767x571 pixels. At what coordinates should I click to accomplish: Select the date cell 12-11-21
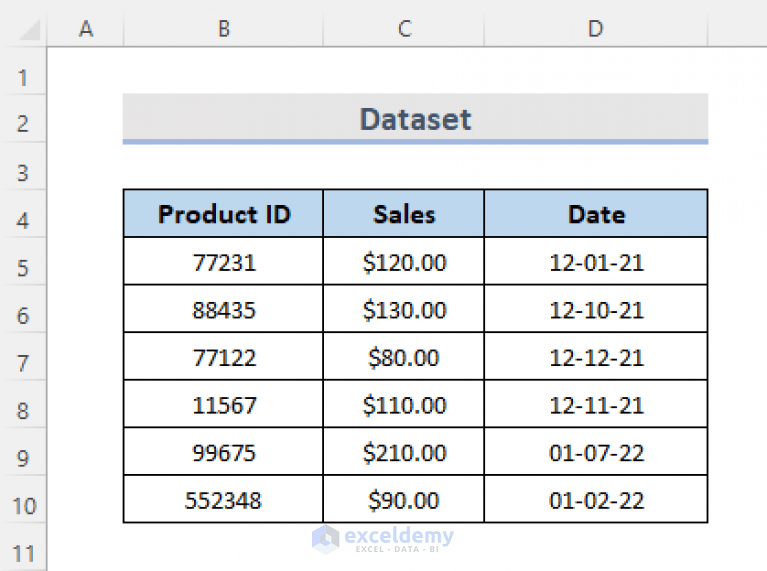point(596,404)
